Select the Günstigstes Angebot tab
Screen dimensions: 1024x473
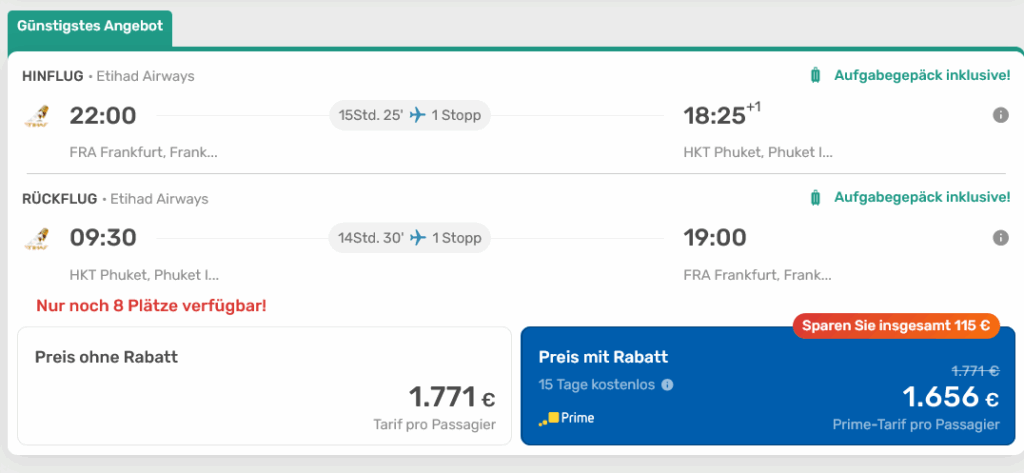tap(90, 27)
